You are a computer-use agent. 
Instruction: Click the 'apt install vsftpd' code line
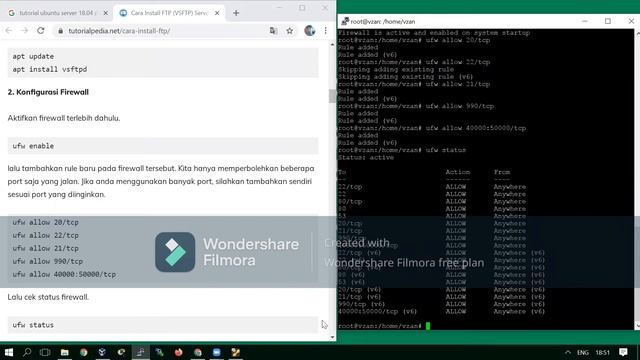coord(50,69)
